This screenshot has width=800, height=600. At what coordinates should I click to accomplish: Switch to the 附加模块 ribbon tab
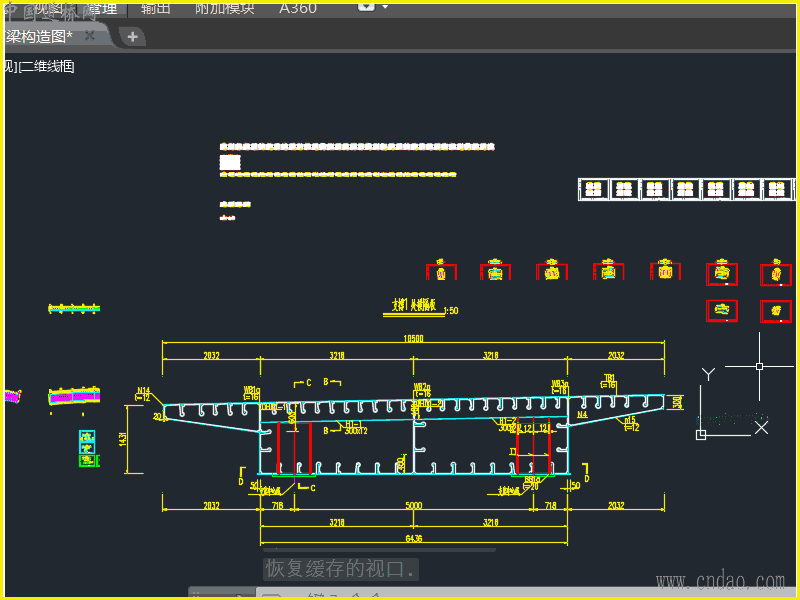[224, 8]
